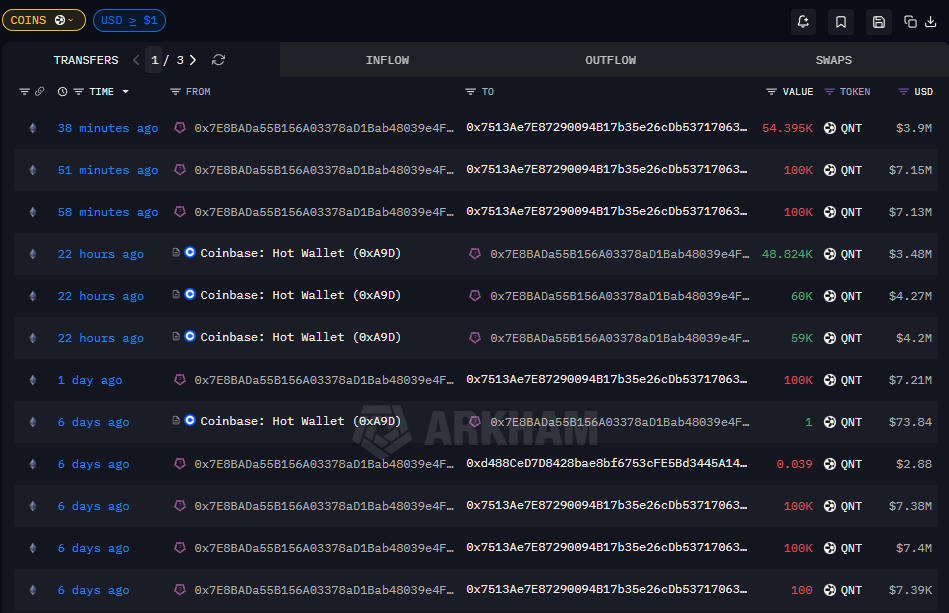949x613 pixels.
Task: Click the chain link icon in header
Action: (x=39, y=92)
